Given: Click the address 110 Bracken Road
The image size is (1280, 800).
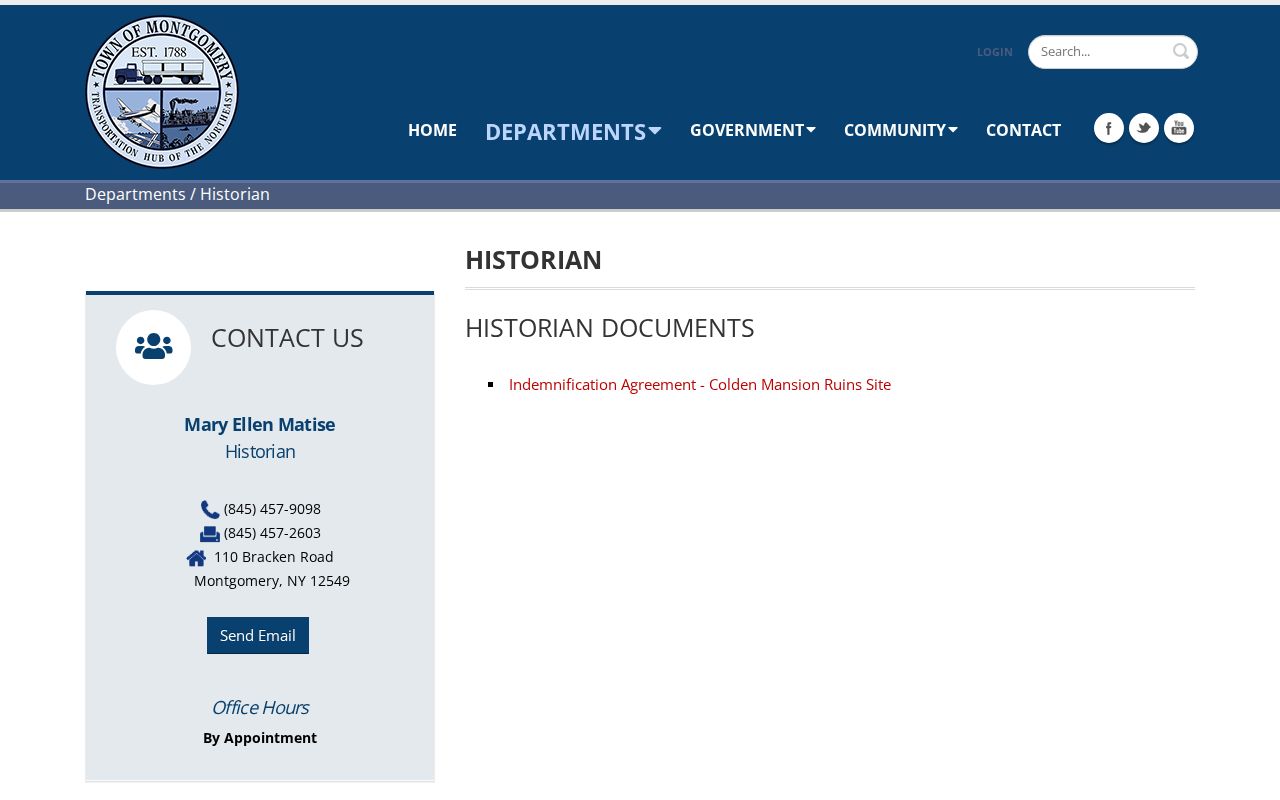Looking at the screenshot, I should pyautogui.click(x=274, y=557).
